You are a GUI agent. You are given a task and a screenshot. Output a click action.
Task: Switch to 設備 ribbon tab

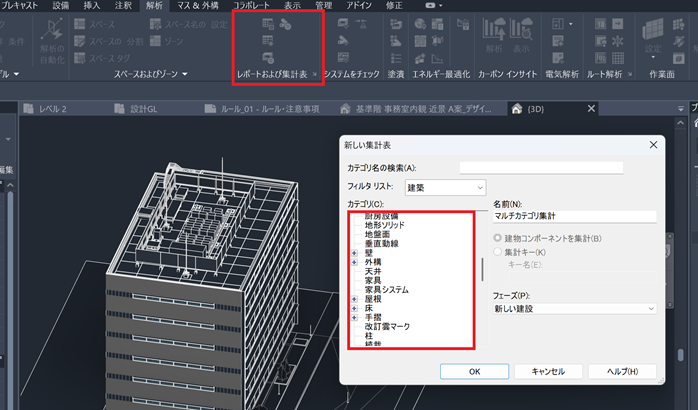coord(61,5)
